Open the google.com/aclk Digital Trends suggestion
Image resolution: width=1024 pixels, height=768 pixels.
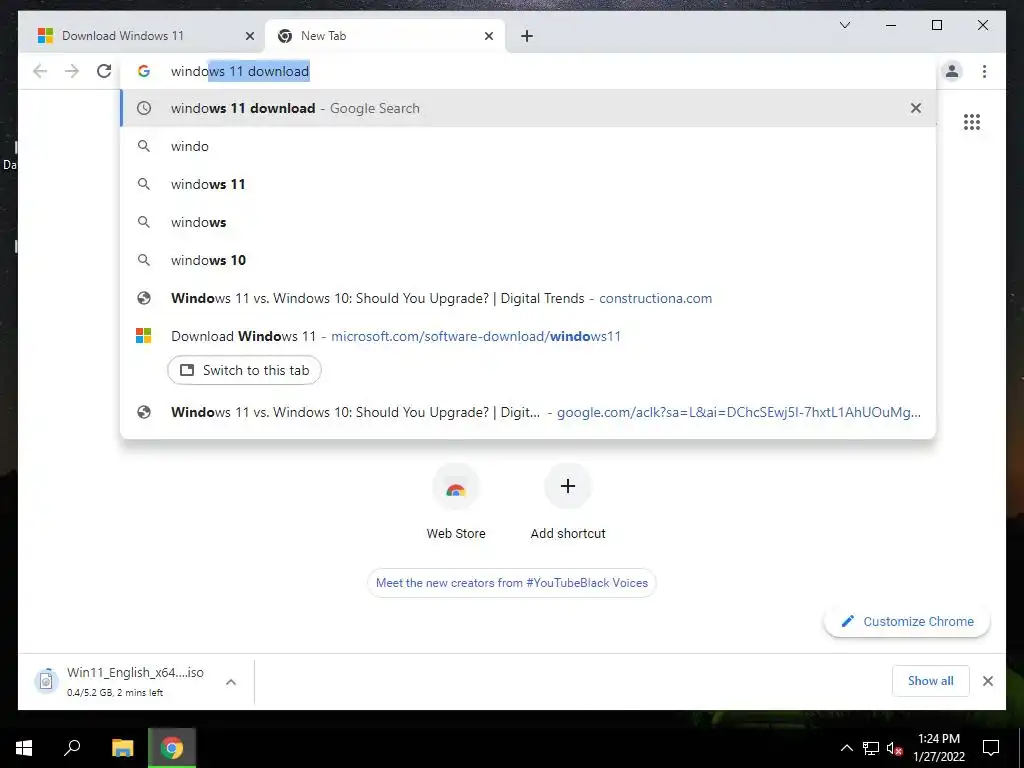point(528,412)
